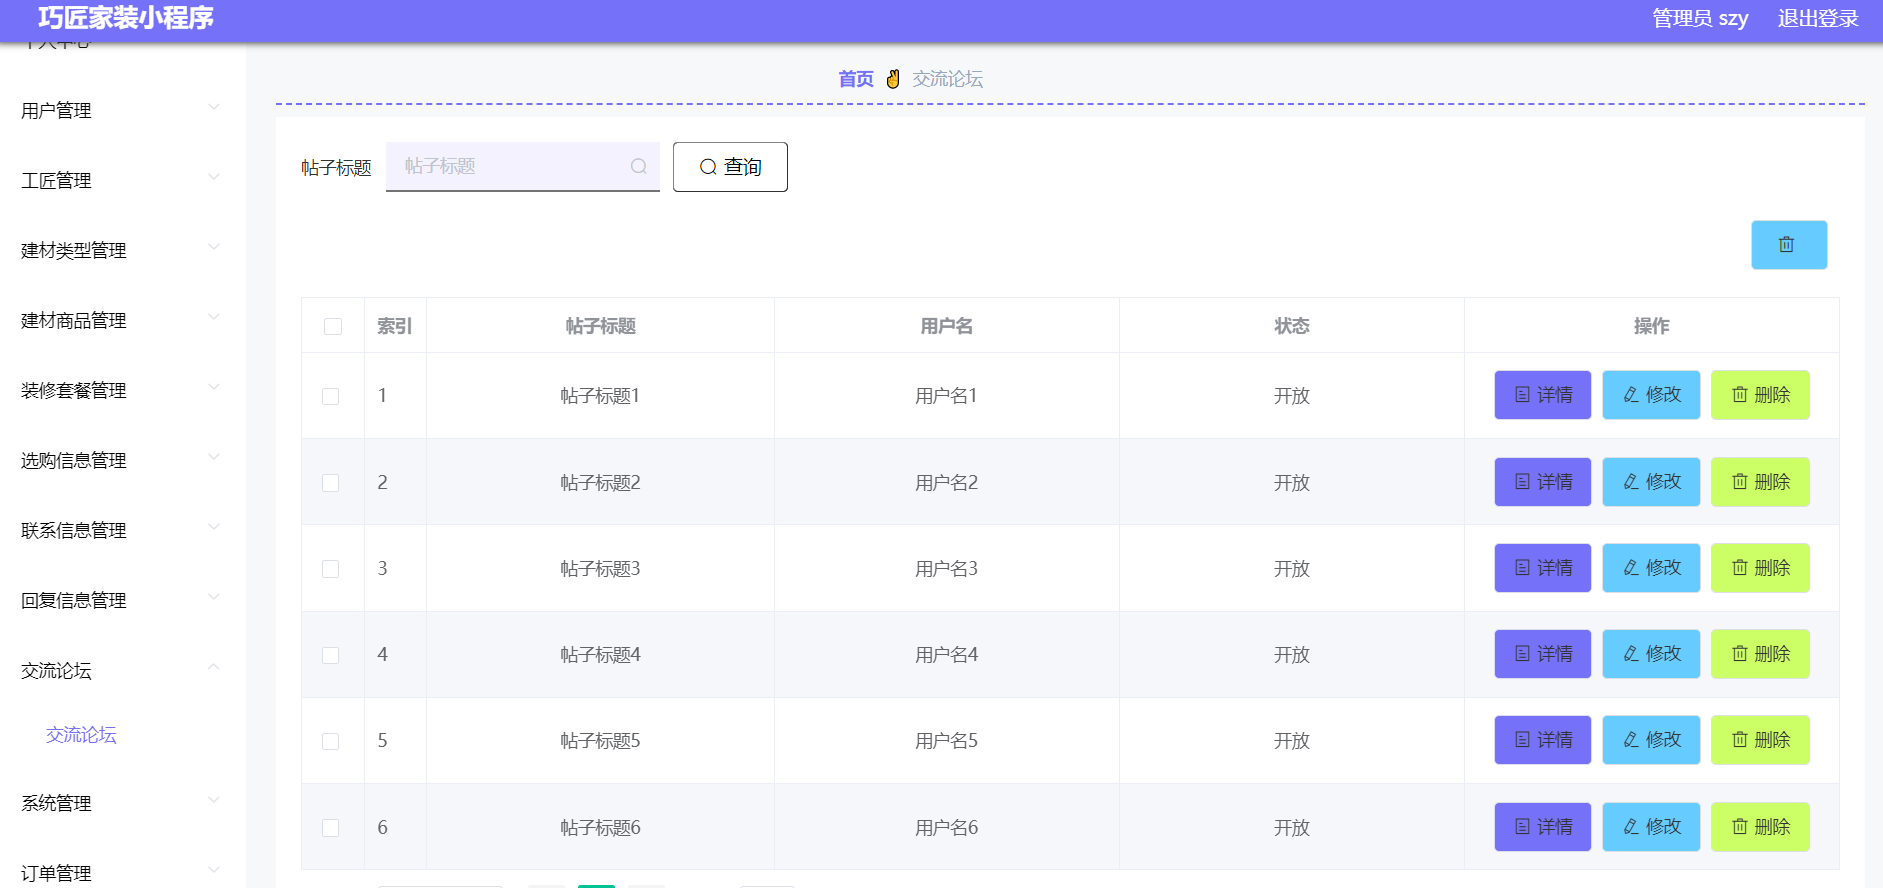Open 详情 for row 帖子标题4
1883x888 pixels.
pyautogui.click(x=1542, y=654)
